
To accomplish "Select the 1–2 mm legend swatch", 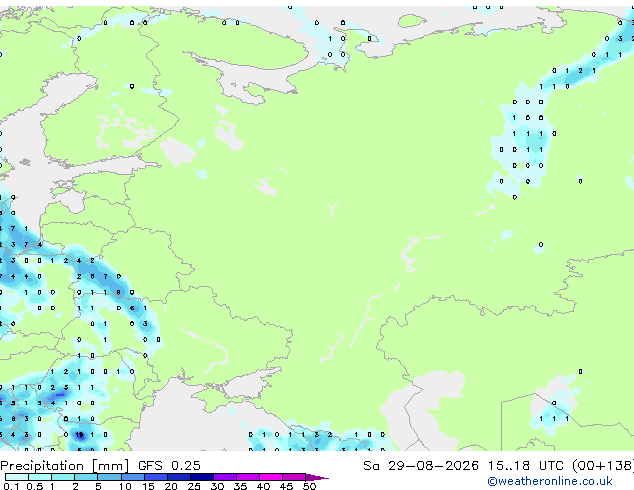I will pos(63,477).
